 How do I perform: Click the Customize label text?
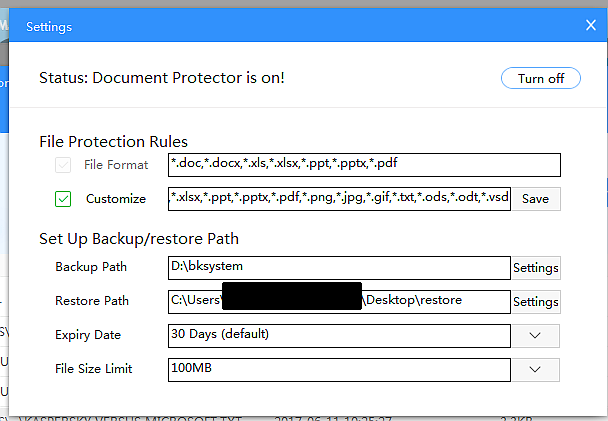[x=116, y=199]
